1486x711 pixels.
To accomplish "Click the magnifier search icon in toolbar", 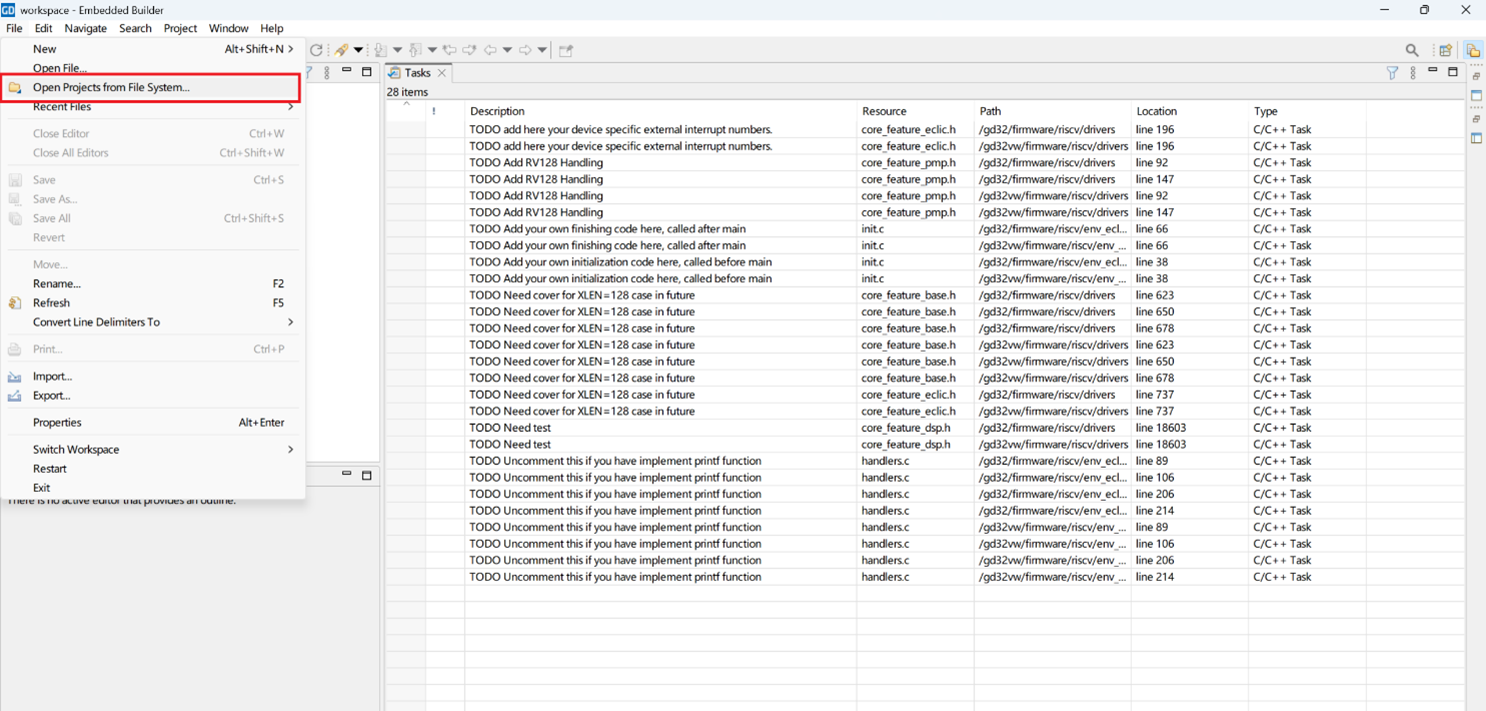I will (1412, 50).
